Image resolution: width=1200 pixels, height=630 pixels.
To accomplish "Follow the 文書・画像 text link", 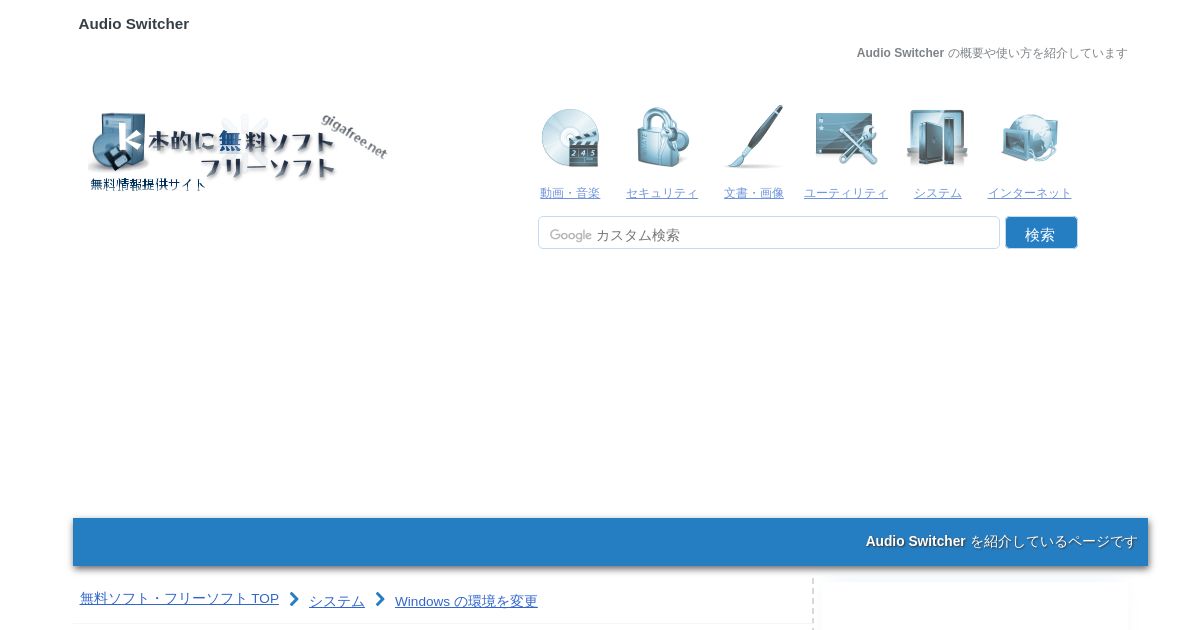I will [x=754, y=193].
